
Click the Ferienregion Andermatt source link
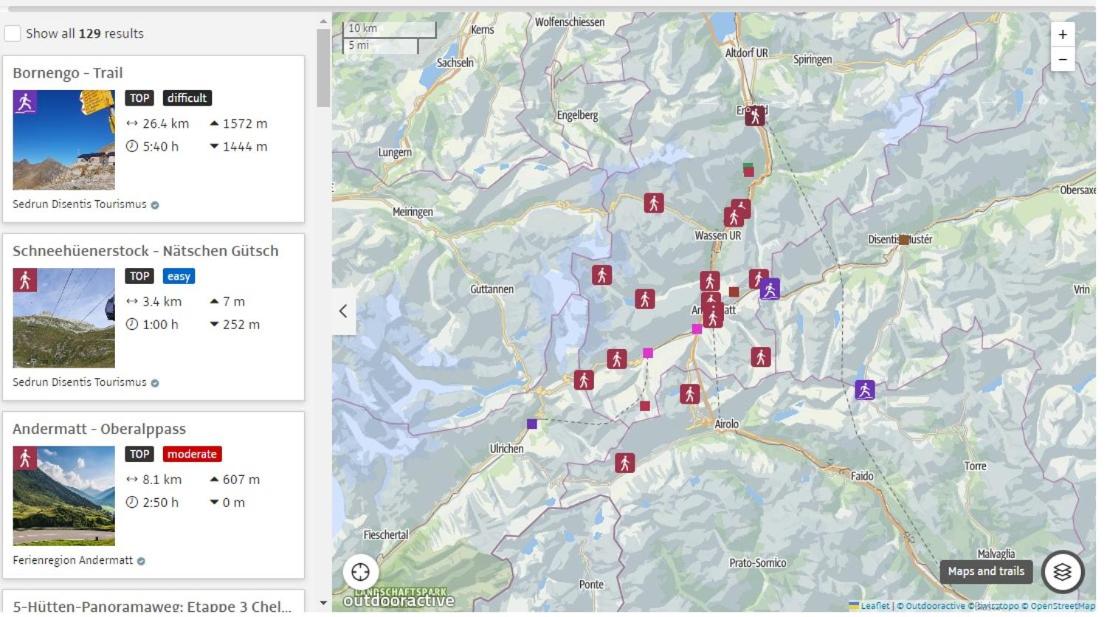pyautogui.click(x=73, y=560)
